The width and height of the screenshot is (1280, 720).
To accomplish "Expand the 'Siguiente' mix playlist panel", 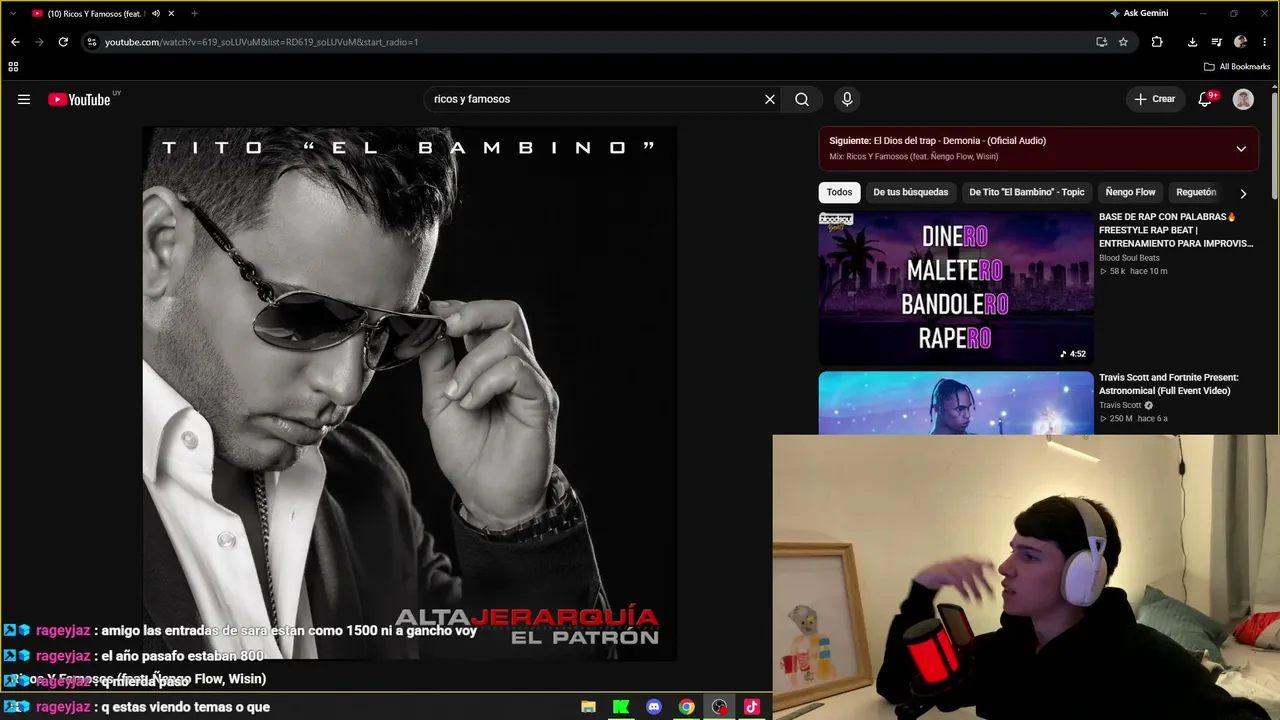I will click(x=1241, y=149).
